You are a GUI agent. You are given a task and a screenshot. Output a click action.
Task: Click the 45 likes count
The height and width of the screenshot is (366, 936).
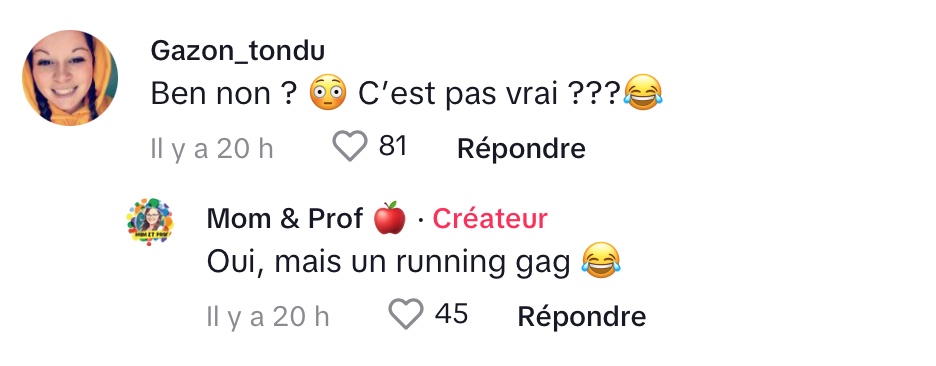click(x=451, y=314)
